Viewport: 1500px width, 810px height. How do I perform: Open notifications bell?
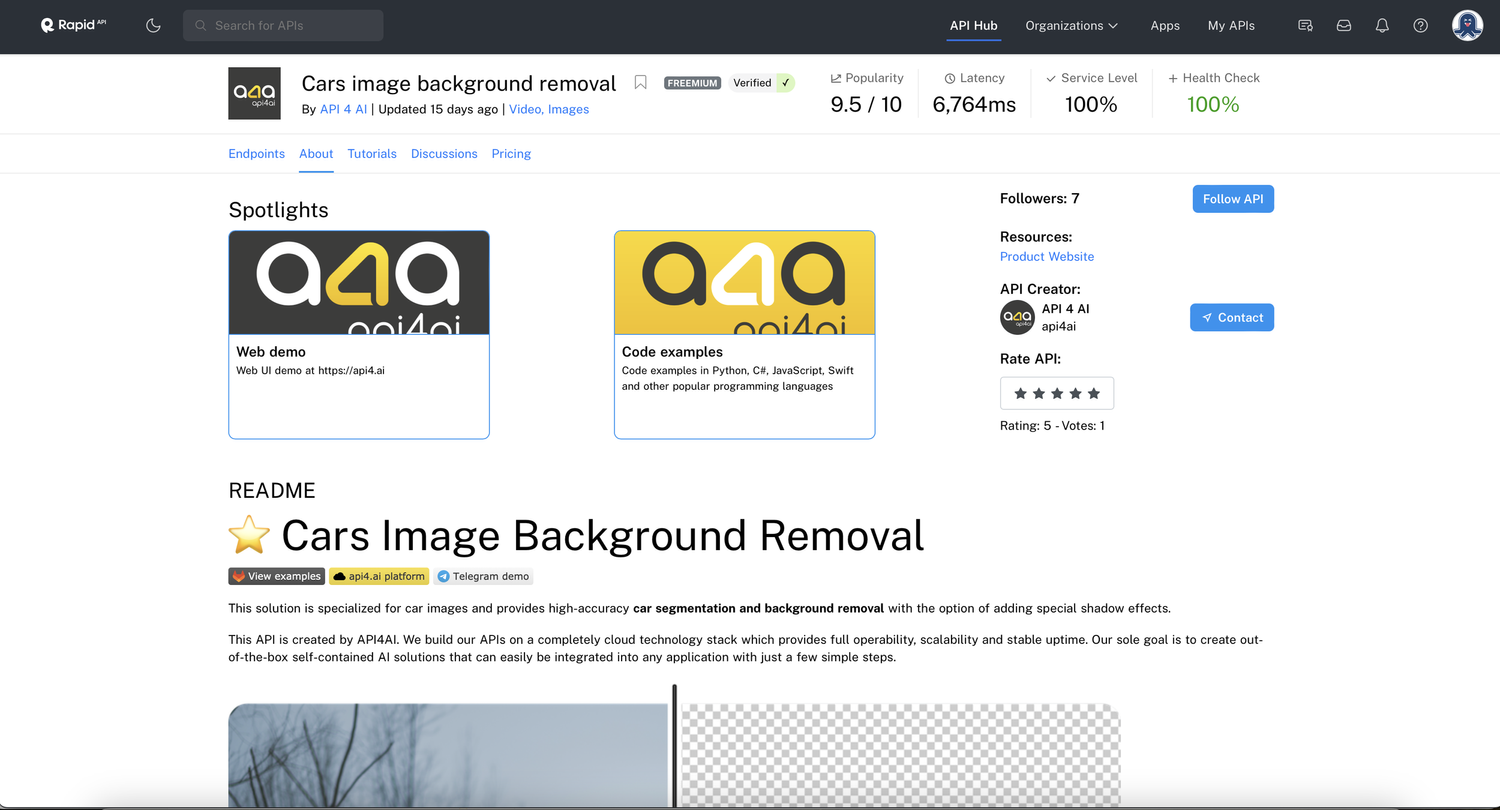(x=1382, y=25)
